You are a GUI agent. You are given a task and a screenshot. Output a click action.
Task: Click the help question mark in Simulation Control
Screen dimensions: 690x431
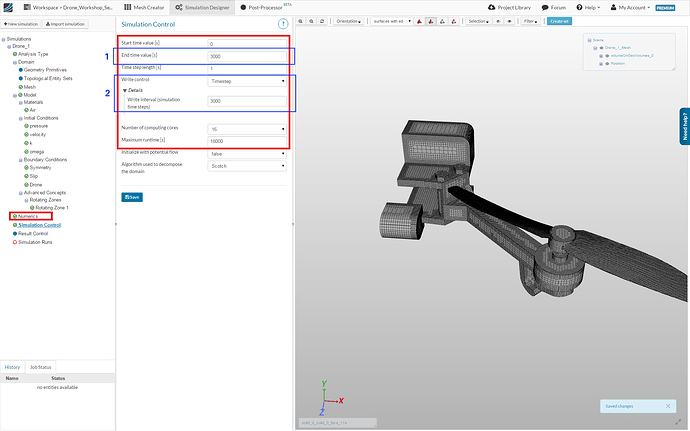click(283, 22)
